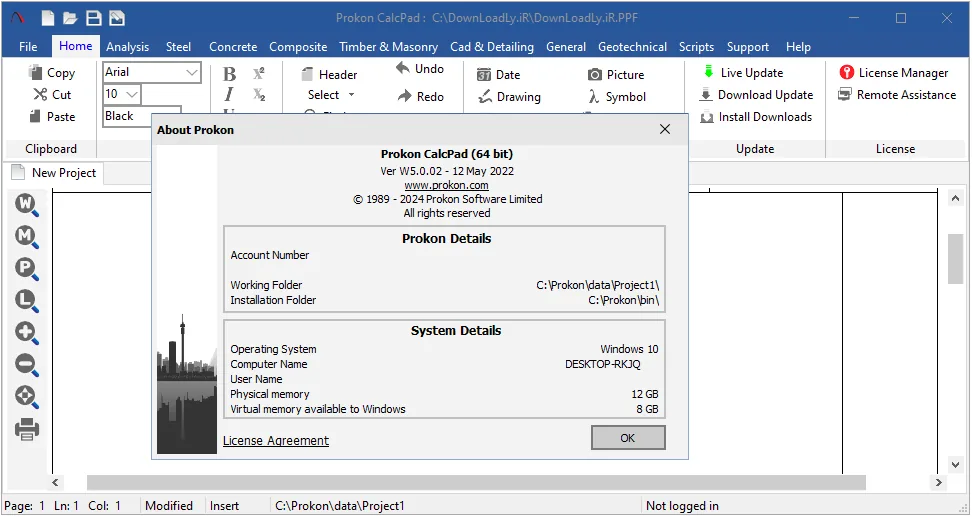The width and height of the screenshot is (972, 517).
Task: Switch to the Steel tab
Action: click(178, 46)
